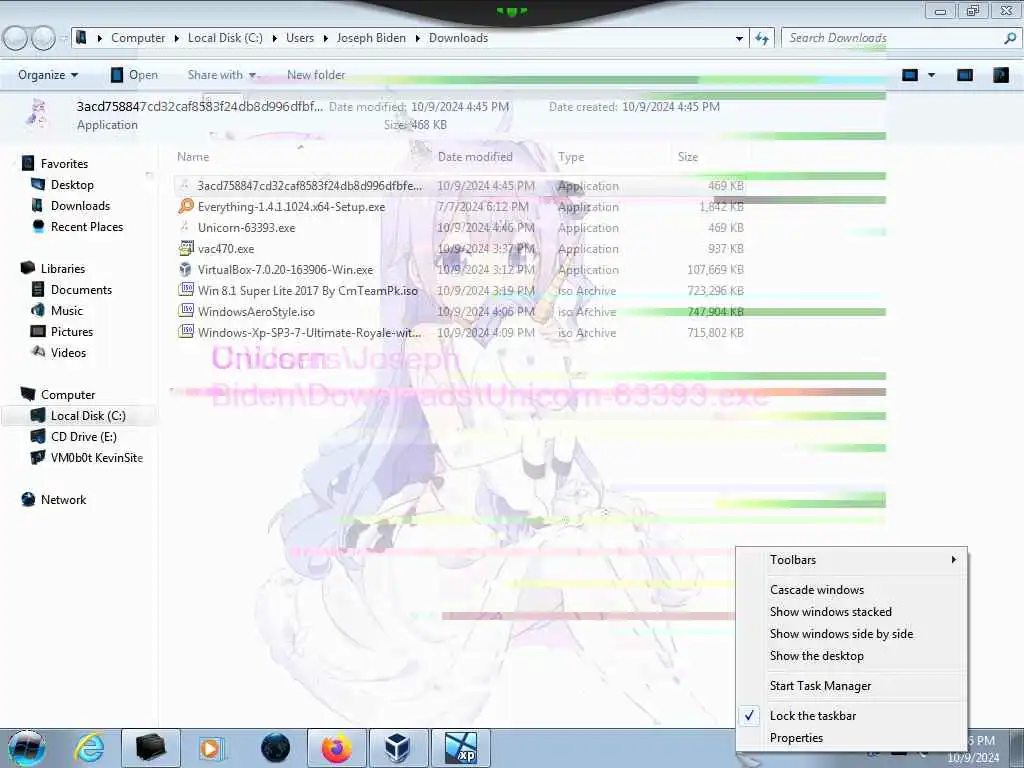Click the vac470.exe file icon
Image resolution: width=1024 pixels, height=768 pixels.
click(186, 248)
